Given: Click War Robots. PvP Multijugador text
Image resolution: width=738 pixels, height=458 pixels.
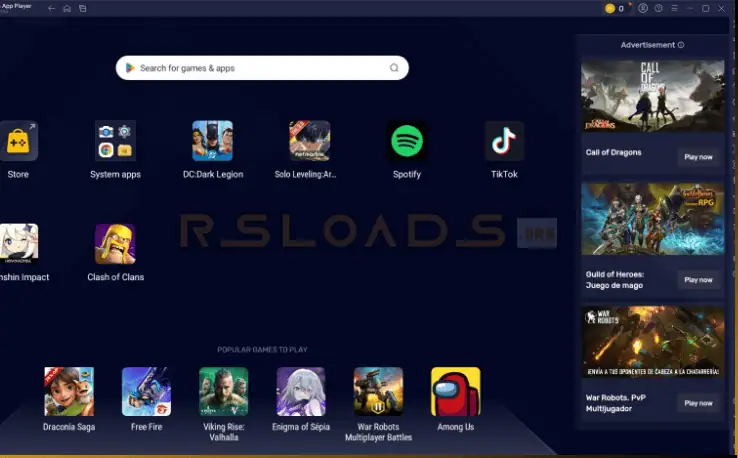Looking at the screenshot, I should 616,403.
